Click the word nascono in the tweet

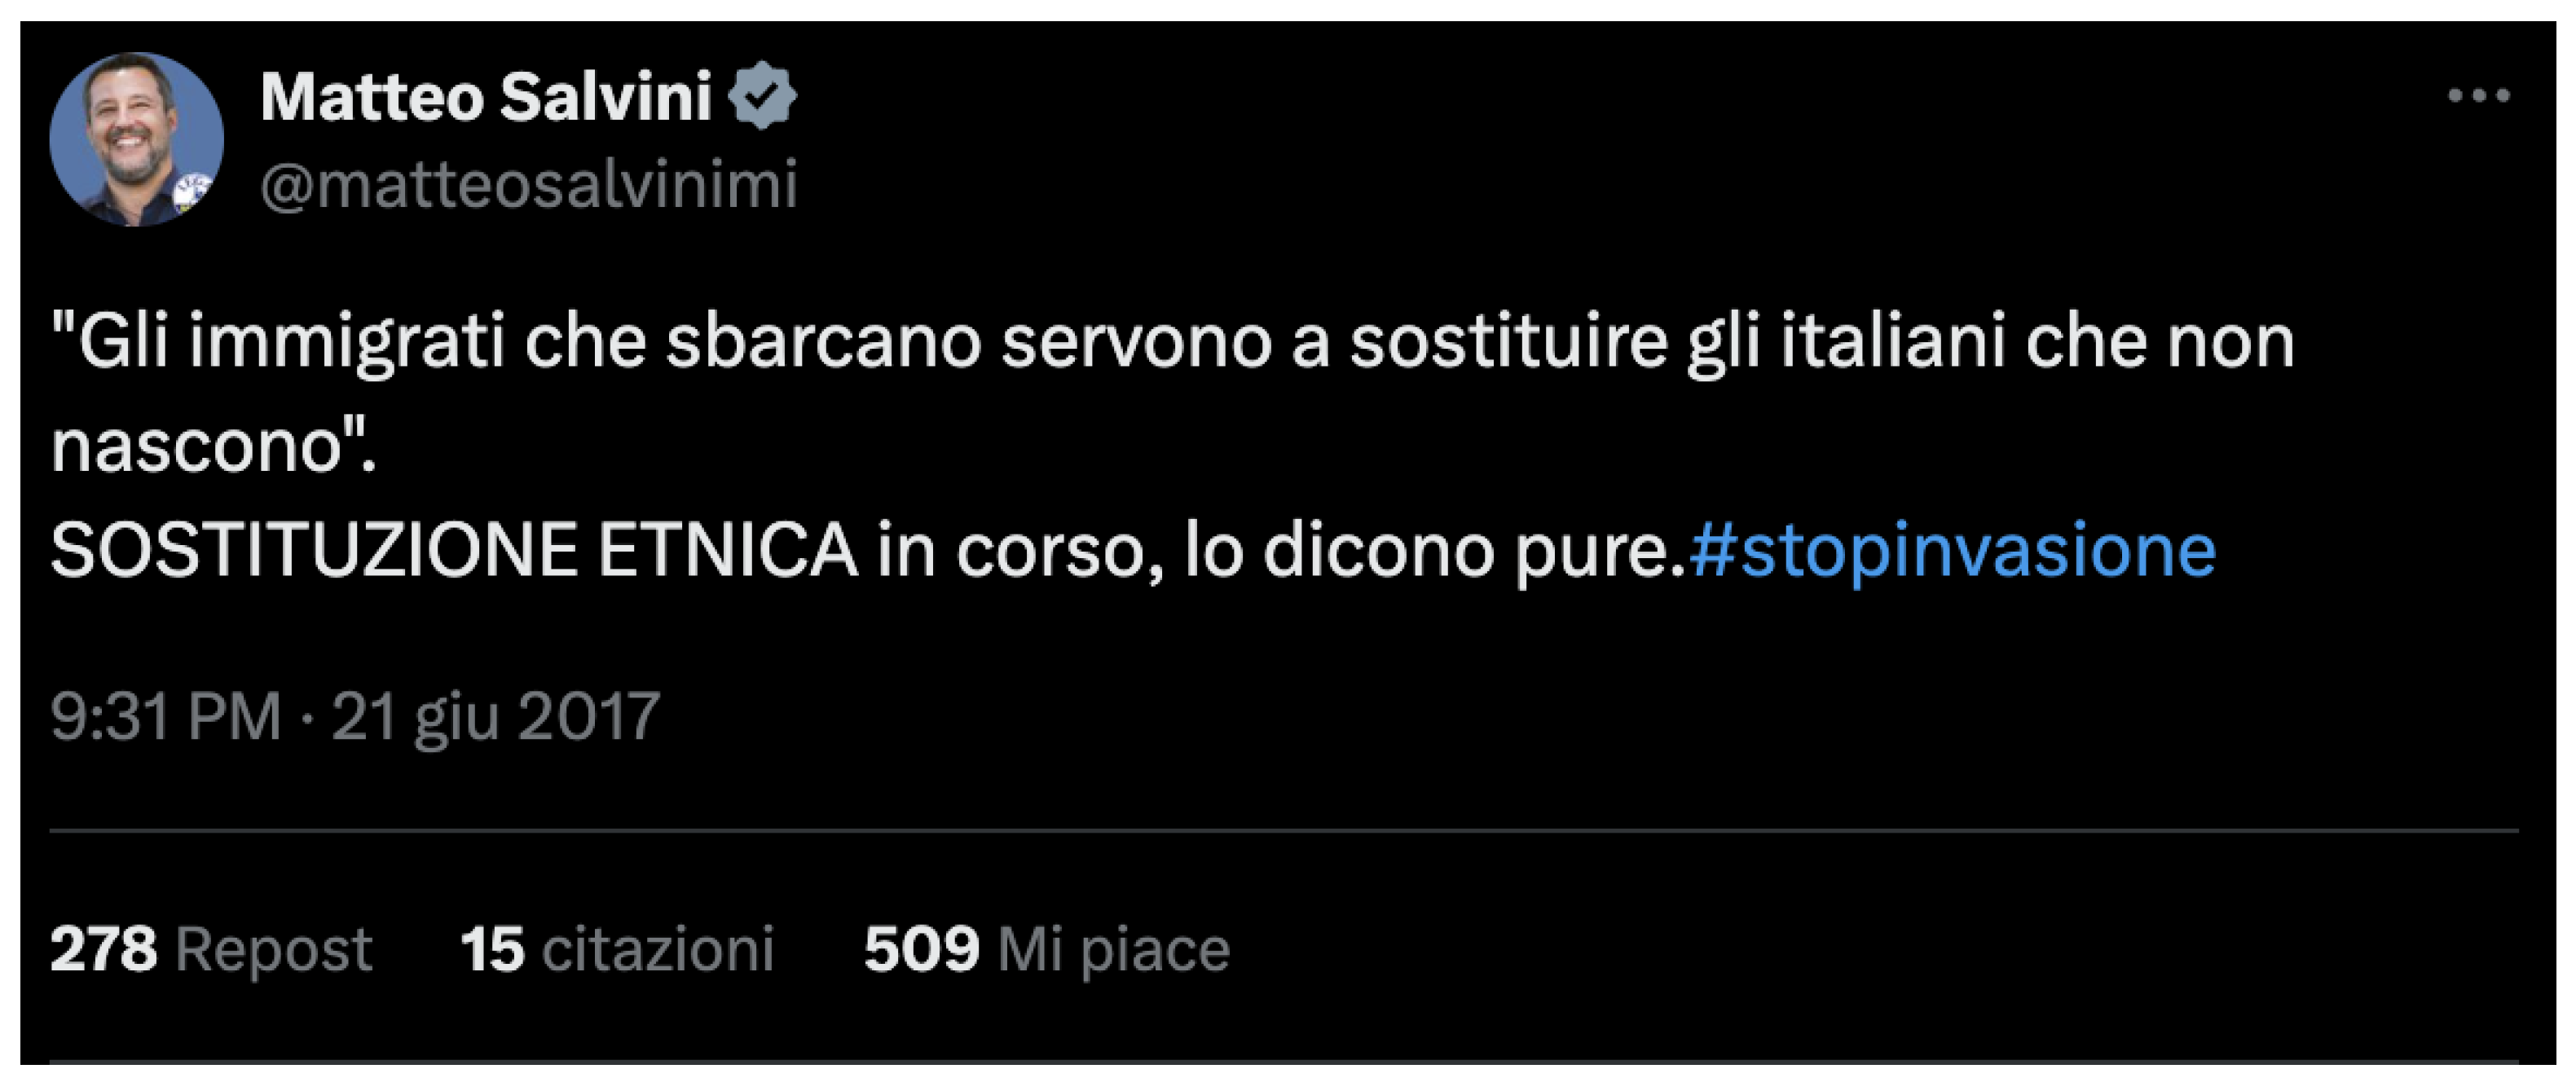[198, 446]
